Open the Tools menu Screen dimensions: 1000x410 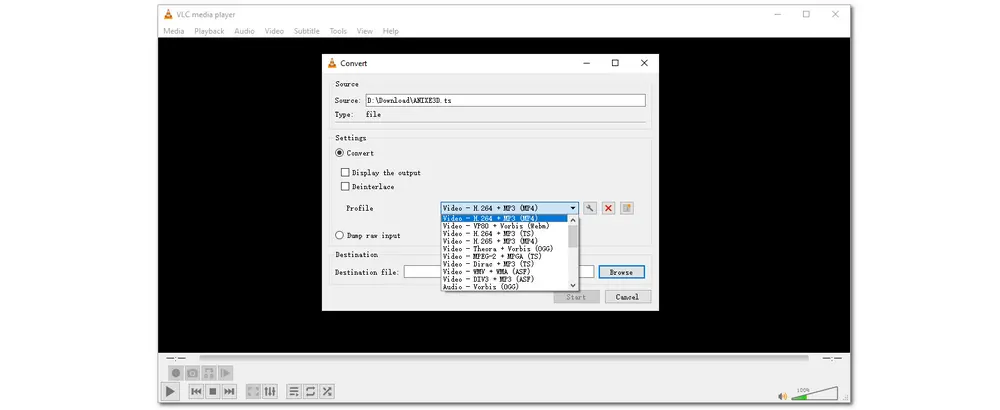coord(338,31)
